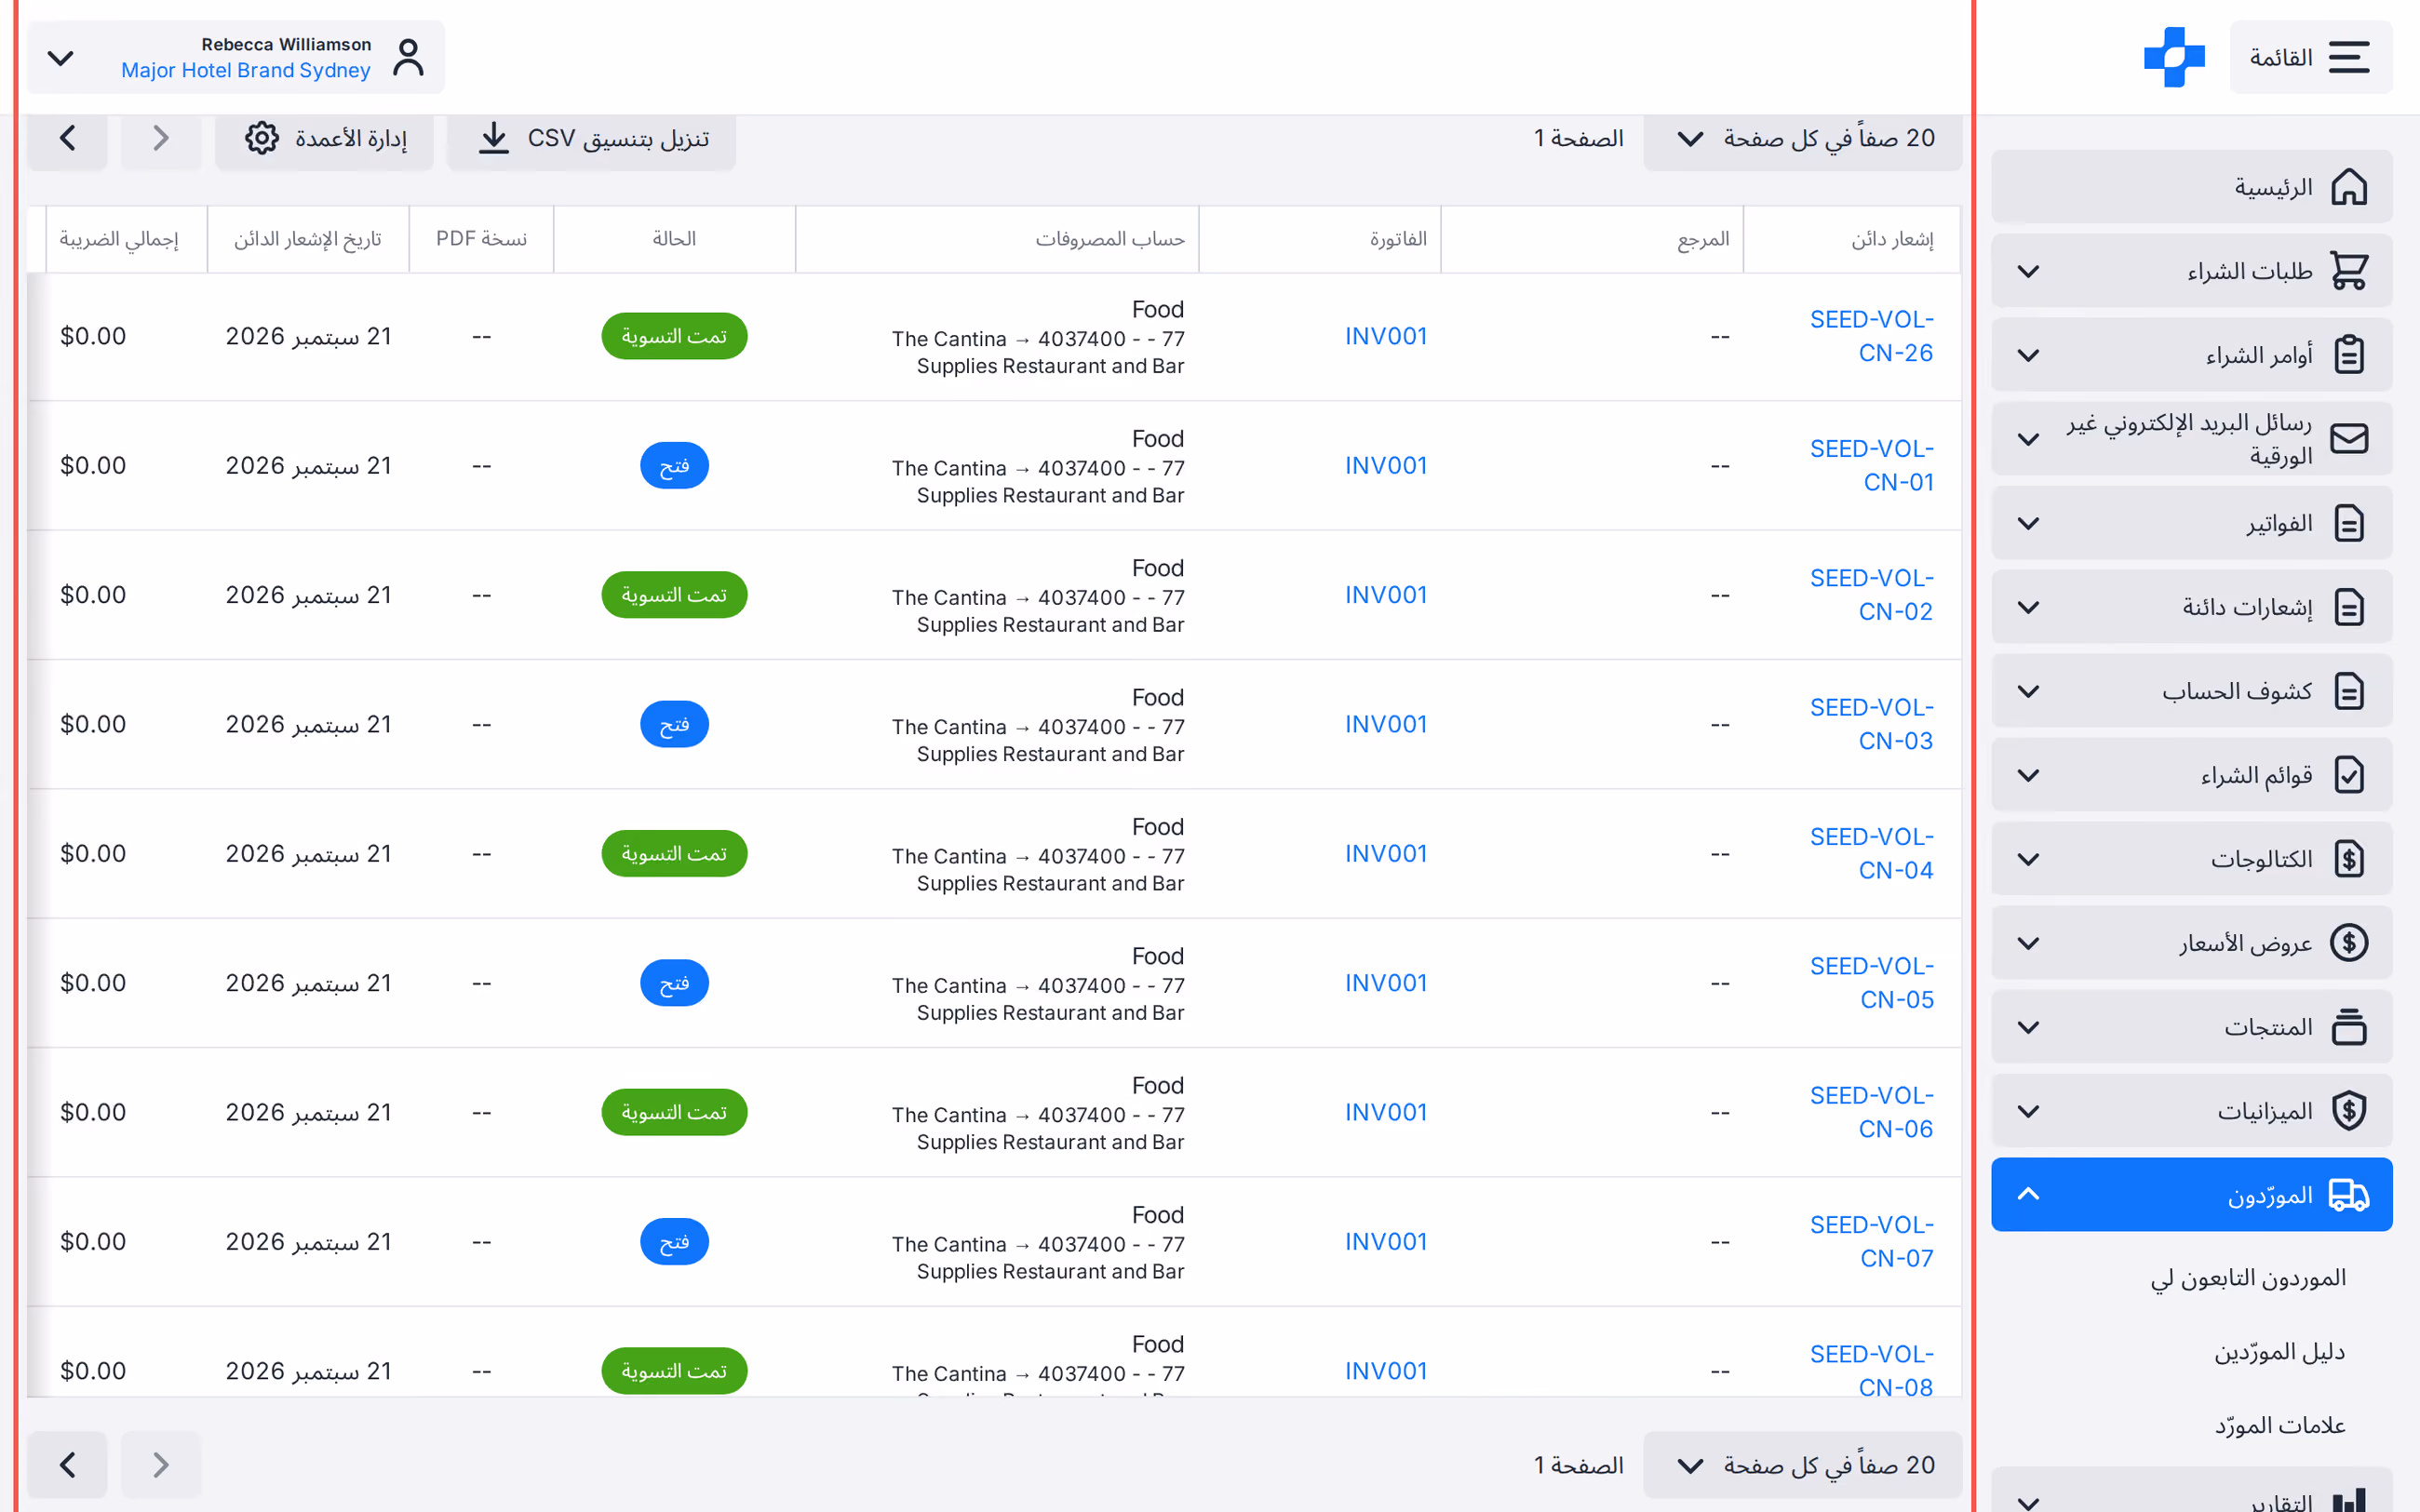Open bottom rows-per-page dropdown 20 صفاً
Screen dimensions: 2420x1512
[1802, 1465]
